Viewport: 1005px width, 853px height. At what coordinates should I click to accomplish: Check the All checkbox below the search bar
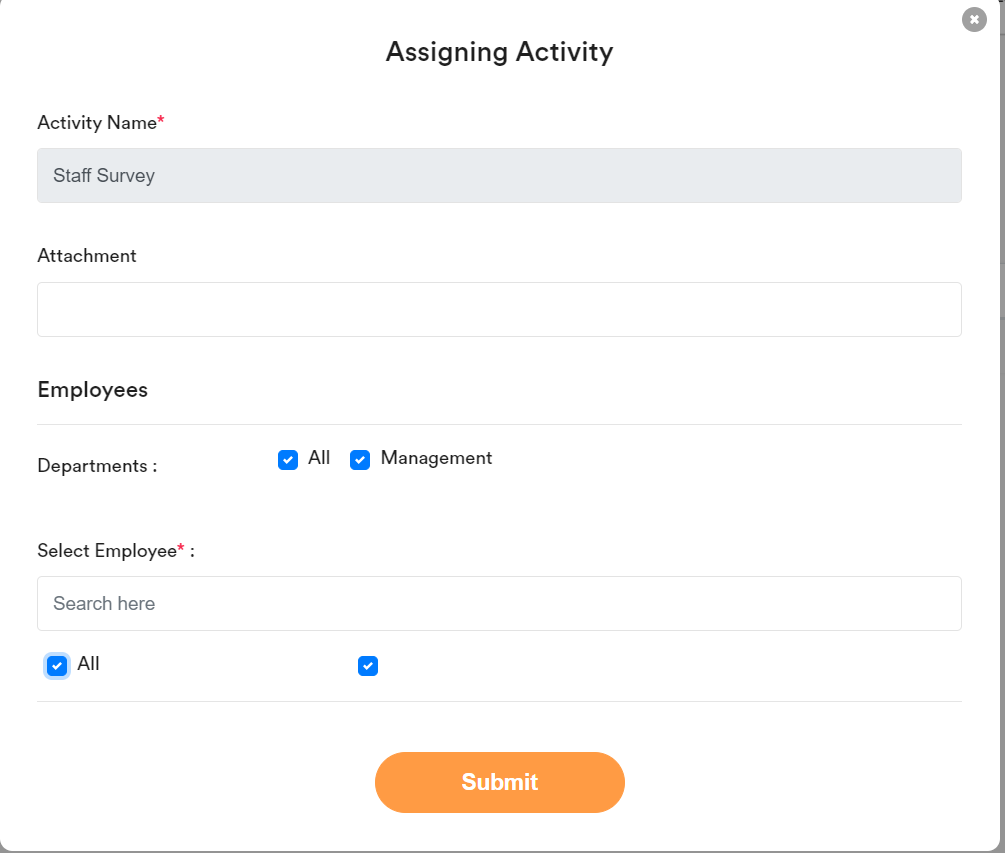(57, 665)
